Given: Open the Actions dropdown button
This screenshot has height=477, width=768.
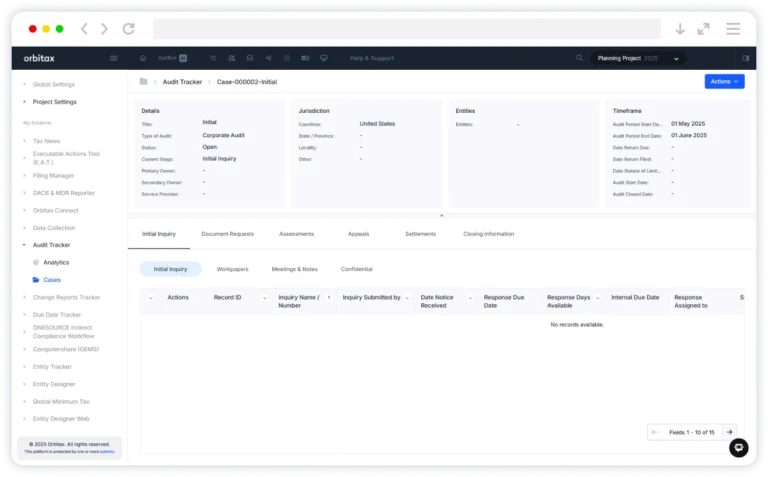Looking at the screenshot, I should [724, 81].
